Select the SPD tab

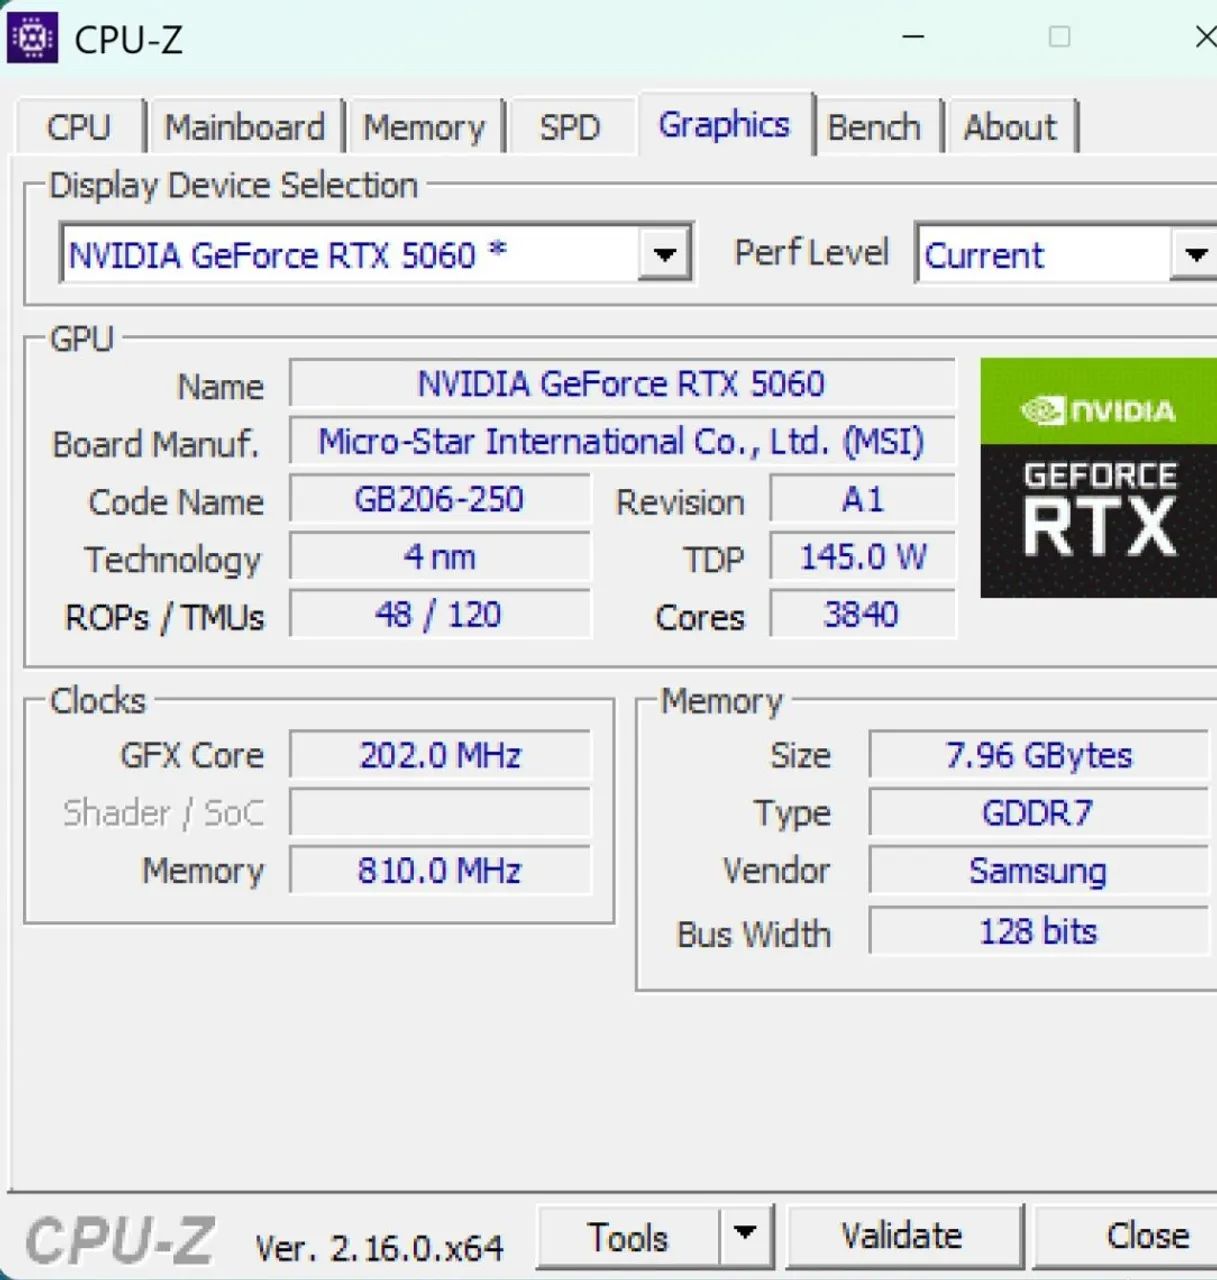pyautogui.click(x=570, y=127)
